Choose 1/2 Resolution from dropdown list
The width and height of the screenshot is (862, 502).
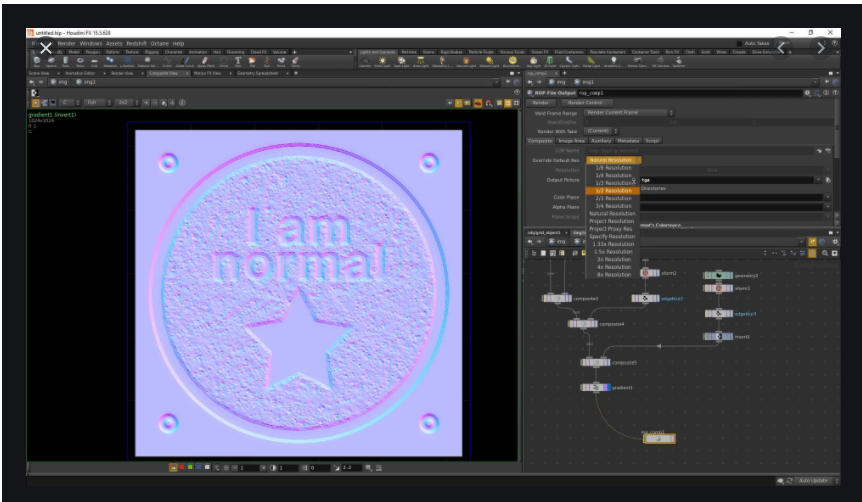611,190
